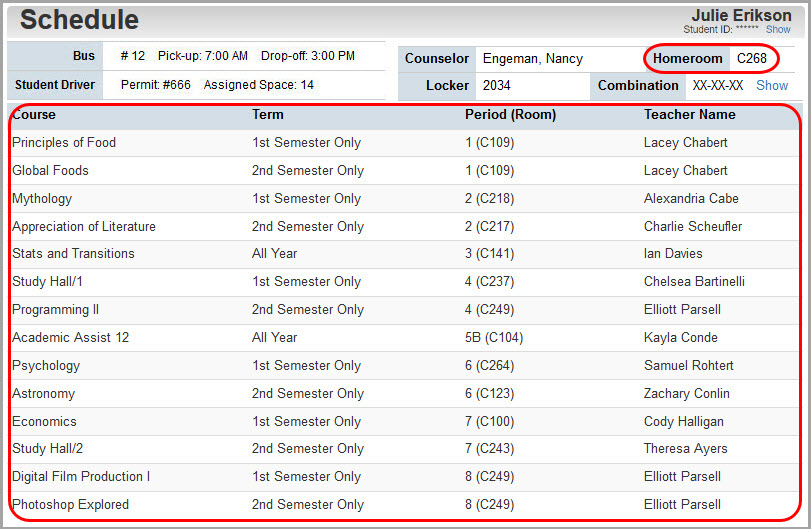Image resolution: width=811 pixels, height=529 pixels.
Task: Click the Period (Room) column header
Action: pyautogui.click(x=510, y=115)
